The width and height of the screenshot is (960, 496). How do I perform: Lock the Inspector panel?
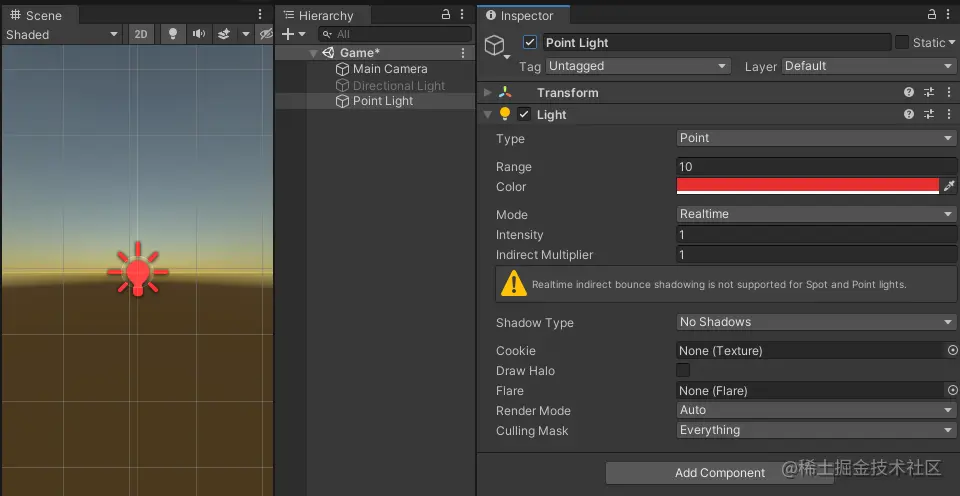[x=932, y=15]
